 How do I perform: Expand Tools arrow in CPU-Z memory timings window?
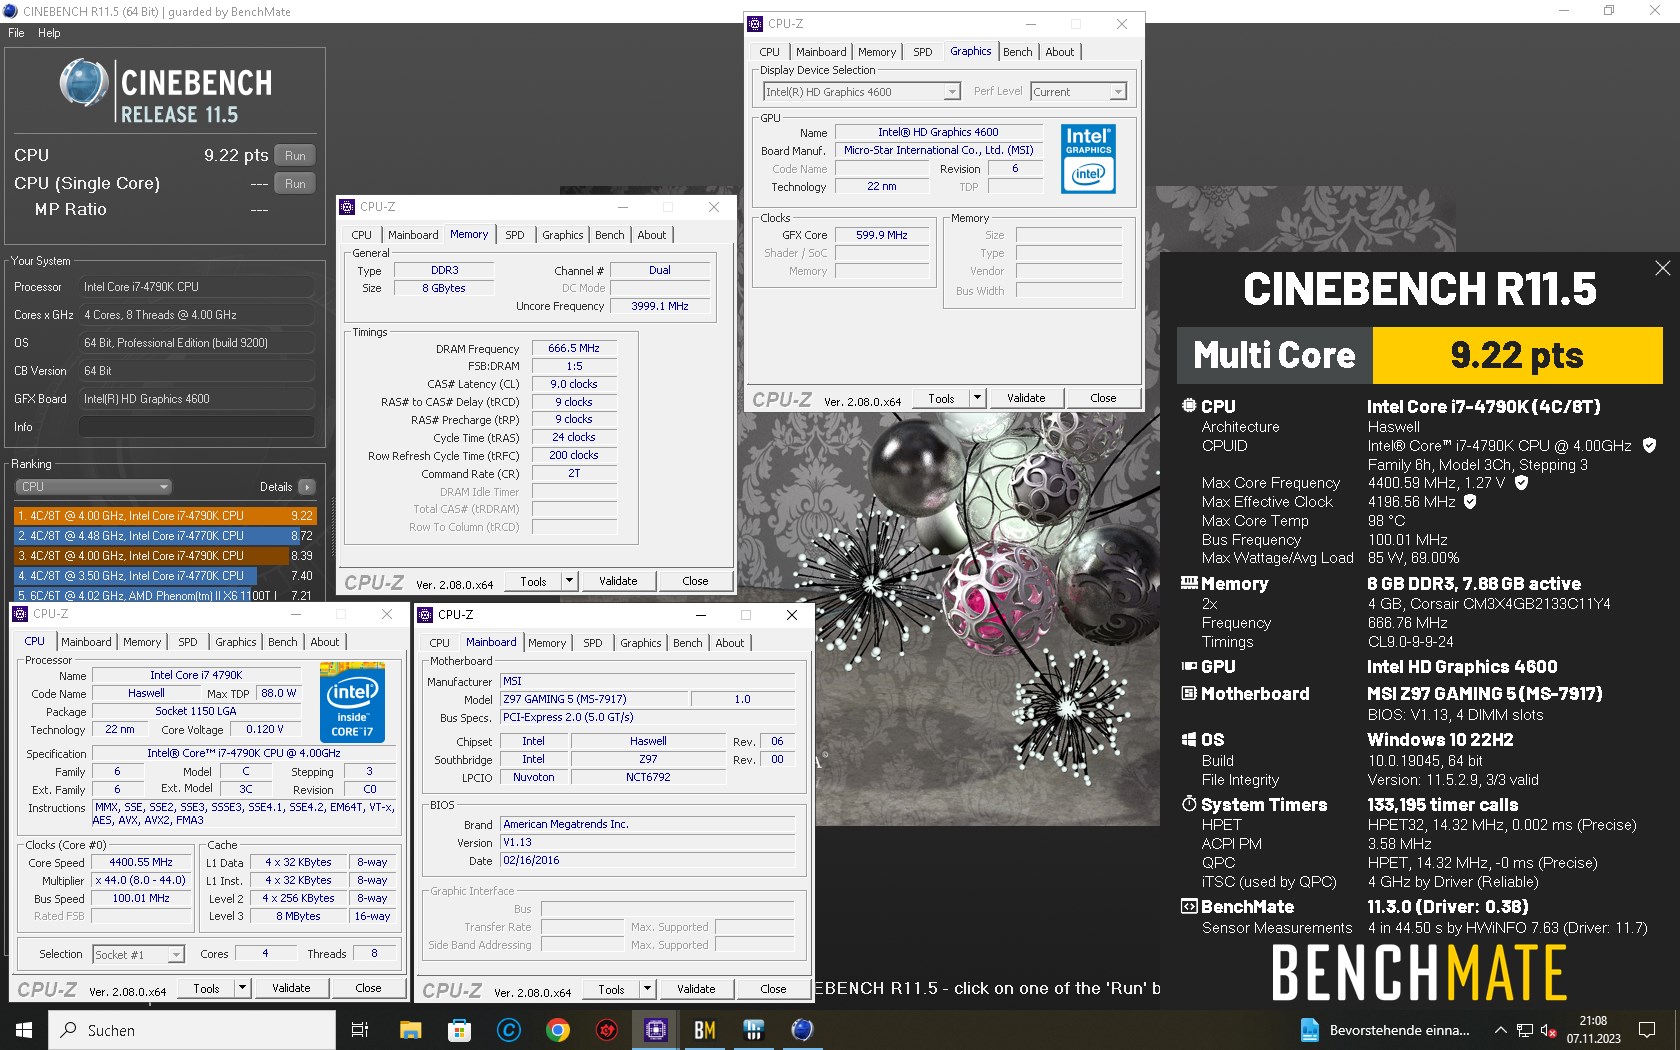click(x=569, y=581)
